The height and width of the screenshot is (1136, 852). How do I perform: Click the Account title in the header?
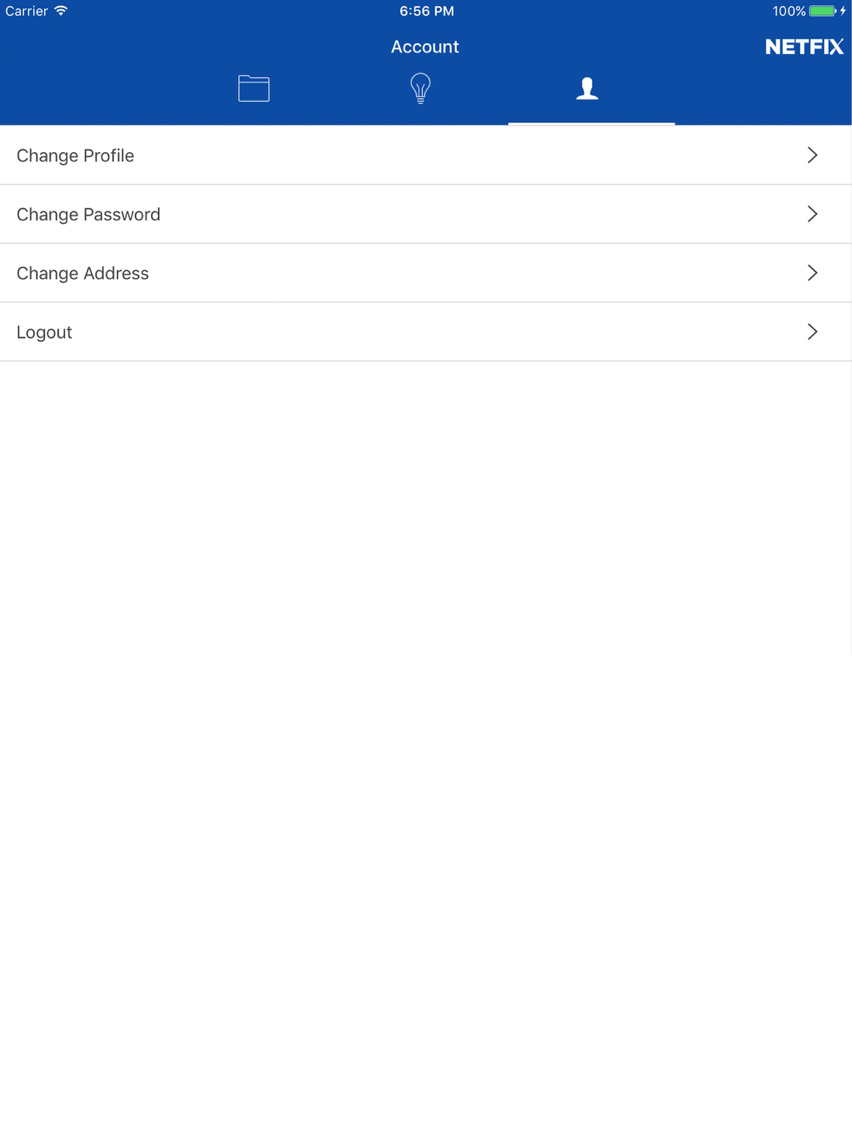pos(425,47)
